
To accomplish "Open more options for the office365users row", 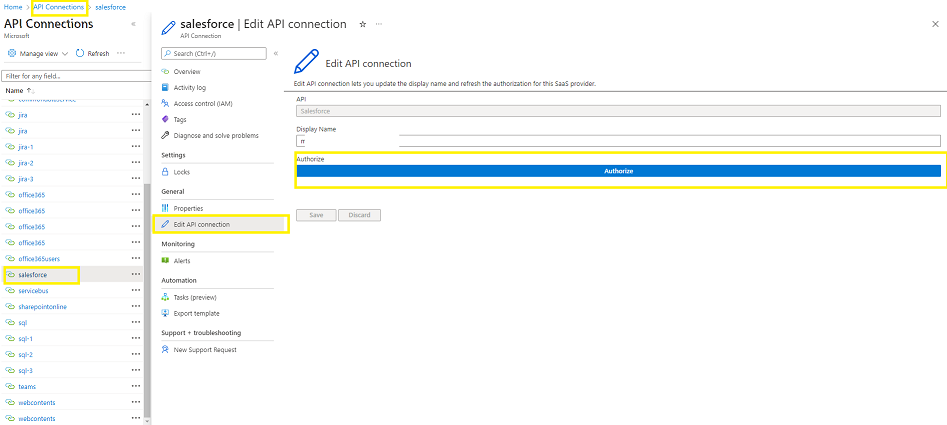I will click(x=135, y=258).
